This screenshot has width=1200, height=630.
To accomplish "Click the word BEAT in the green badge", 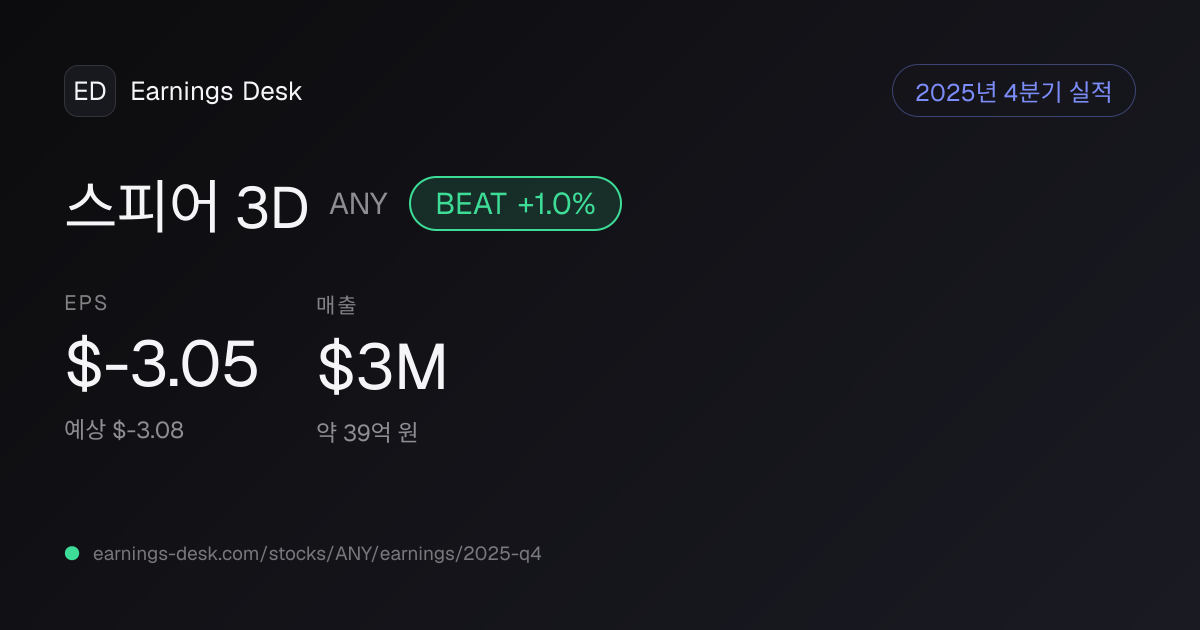I will pos(471,204).
